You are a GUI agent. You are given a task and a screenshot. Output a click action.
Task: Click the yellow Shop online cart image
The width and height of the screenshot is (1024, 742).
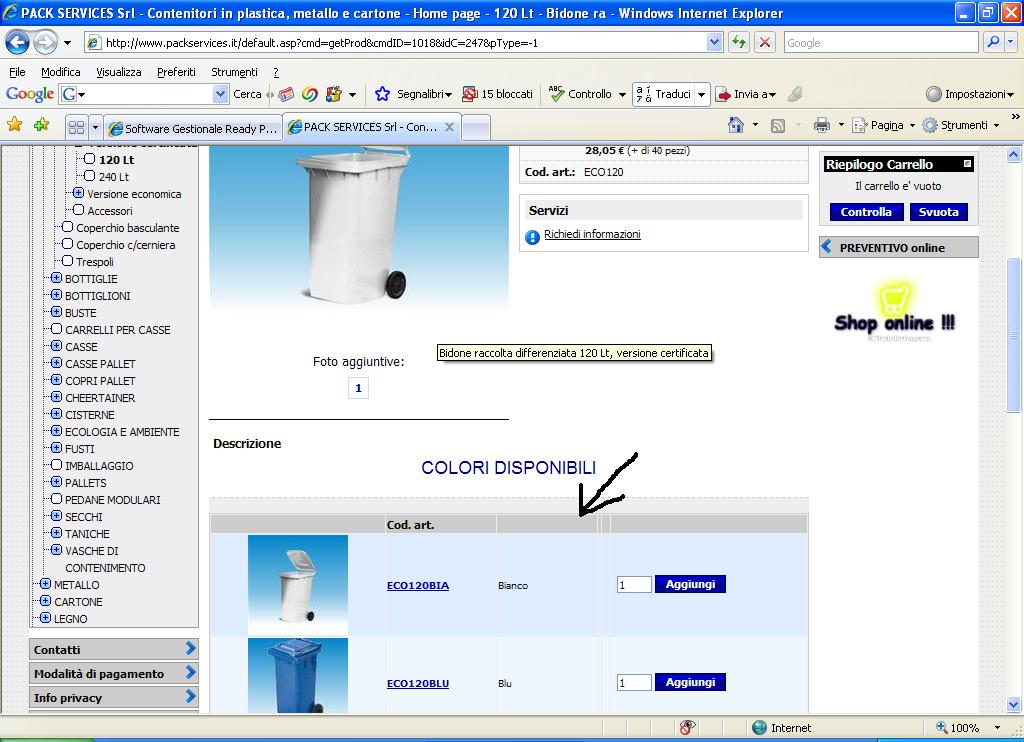point(895,312)
